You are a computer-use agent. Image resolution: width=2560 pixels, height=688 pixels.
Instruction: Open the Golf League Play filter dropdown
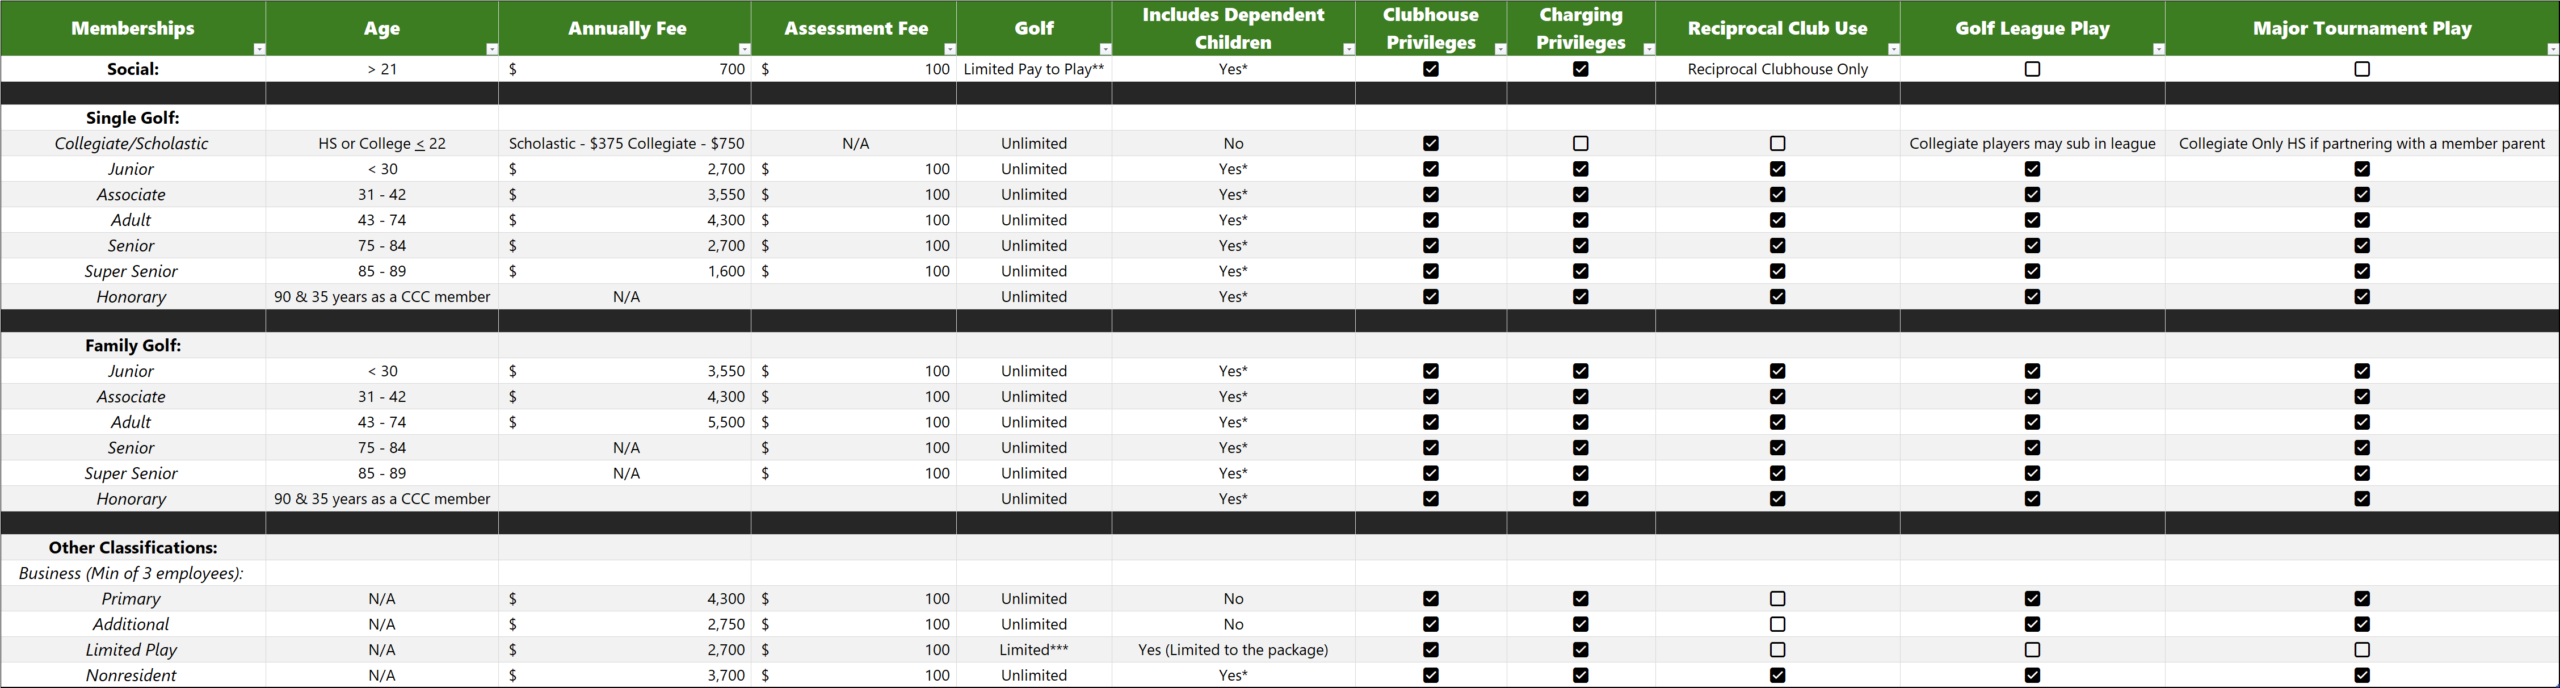[2158, 49]
